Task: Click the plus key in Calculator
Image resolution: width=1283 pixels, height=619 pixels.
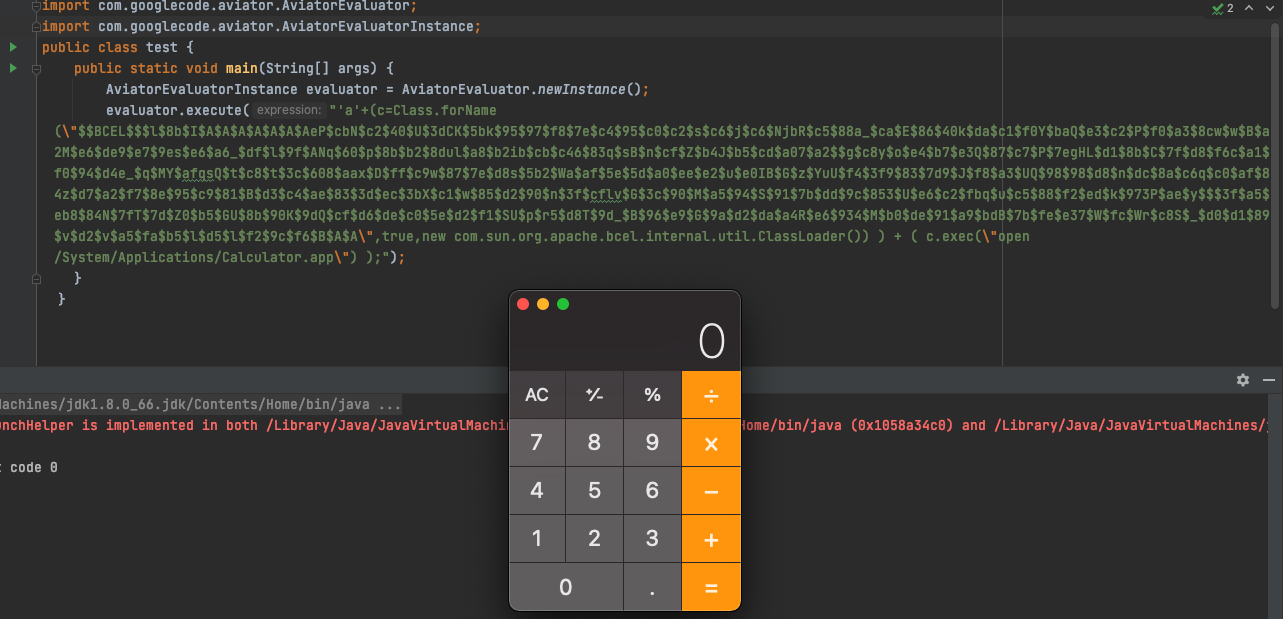Action: [x=711, y=539]
